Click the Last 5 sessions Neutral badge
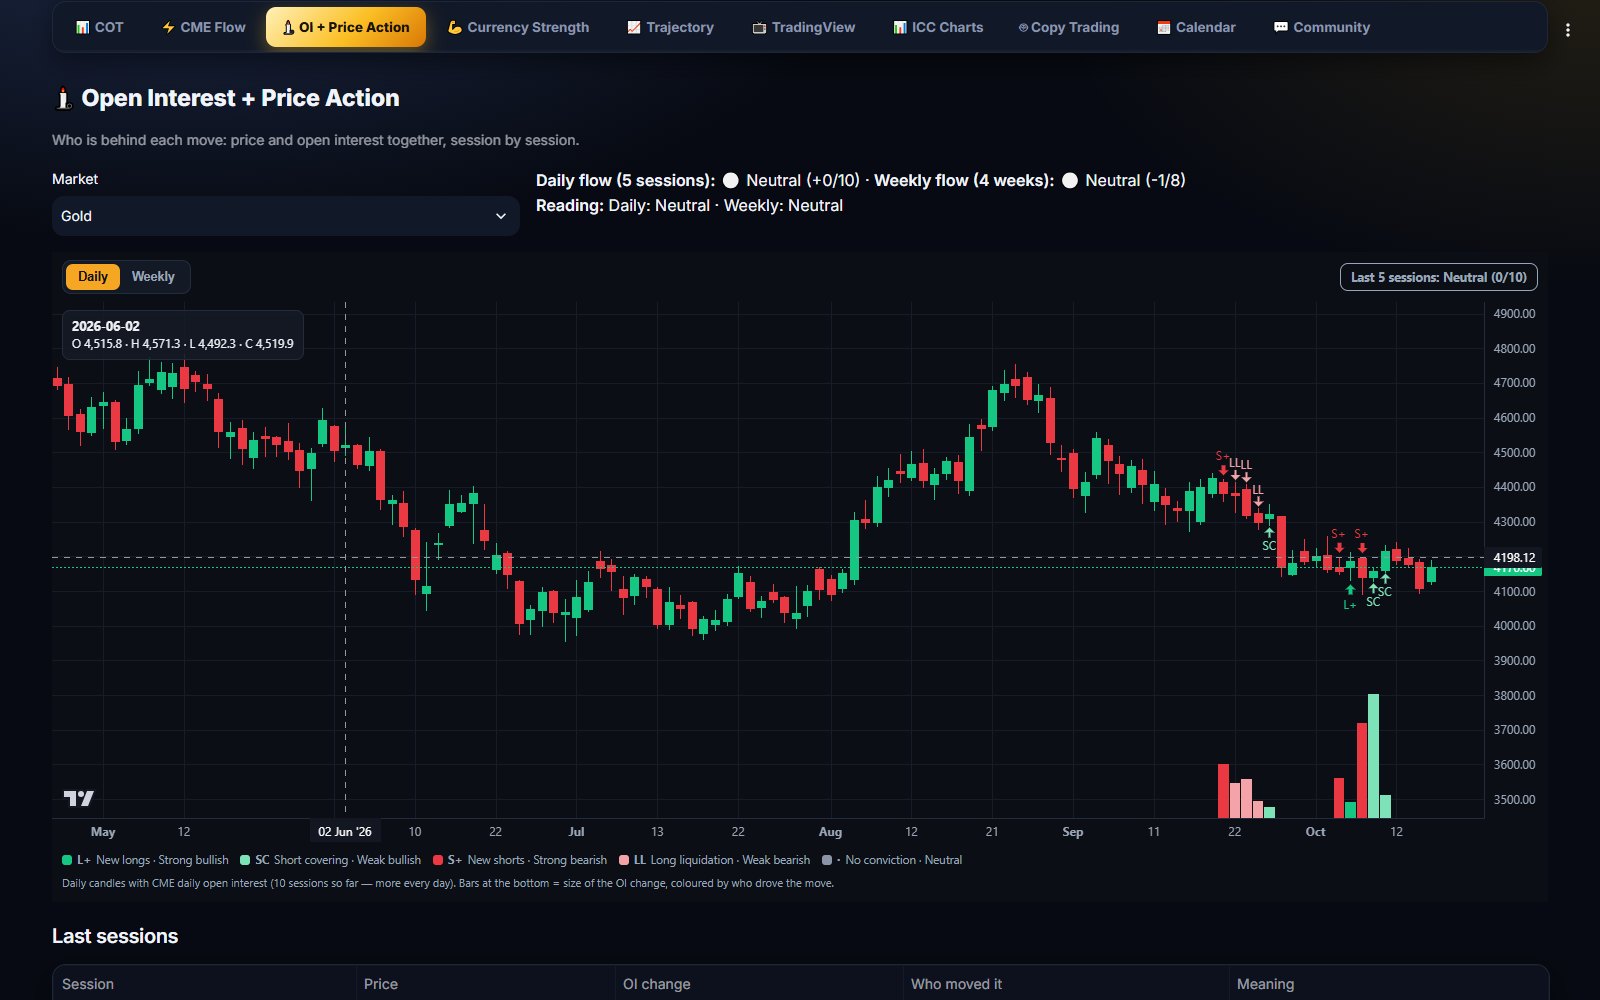The width and height of the screenshot is (1600, 1000). (x=1438, y=277)
